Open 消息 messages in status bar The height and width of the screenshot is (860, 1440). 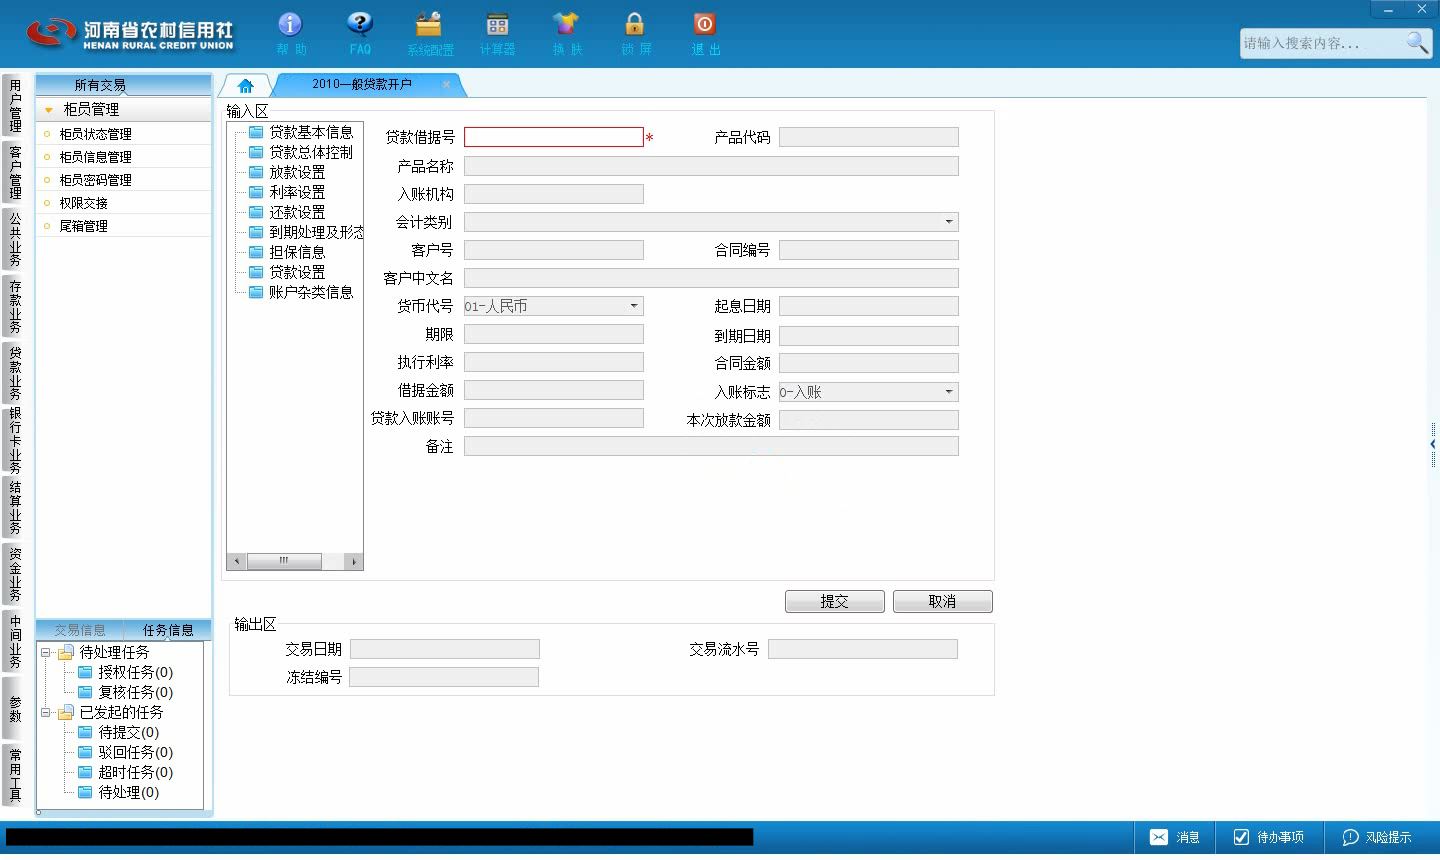tap(1174, 837)
